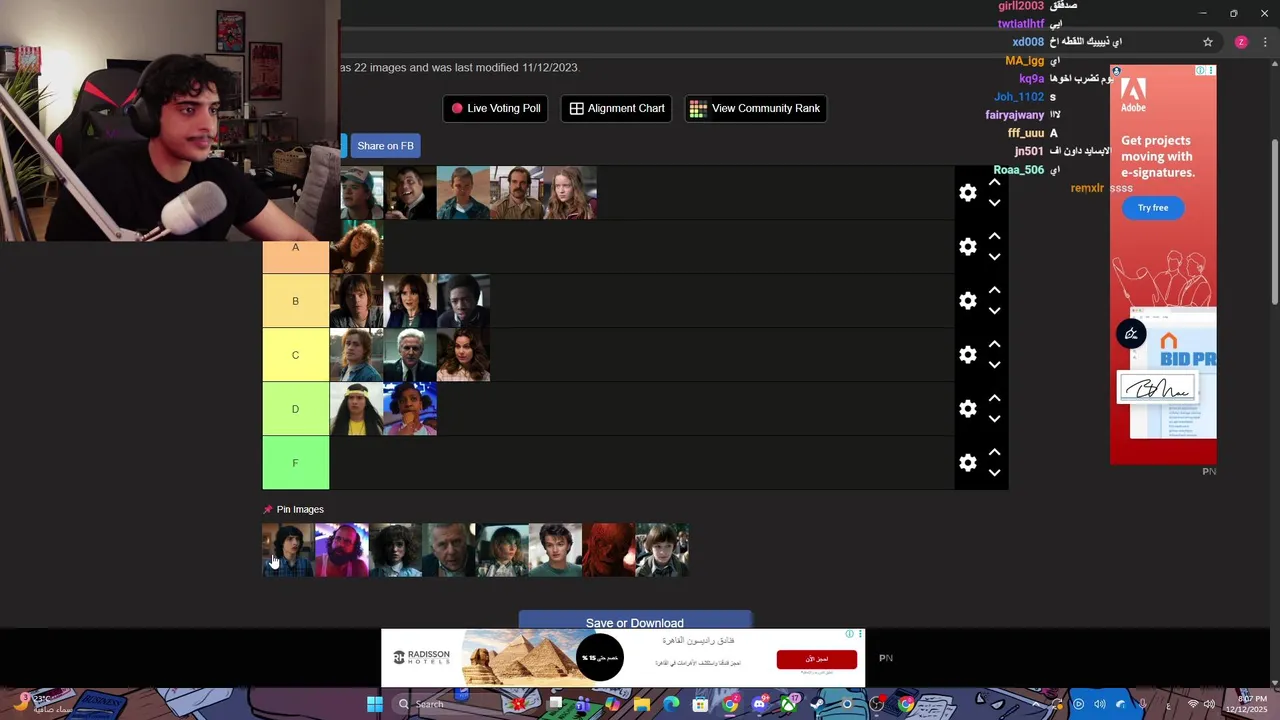Click the yellow C tier label
1280x720 pixels.
point(295,355)
